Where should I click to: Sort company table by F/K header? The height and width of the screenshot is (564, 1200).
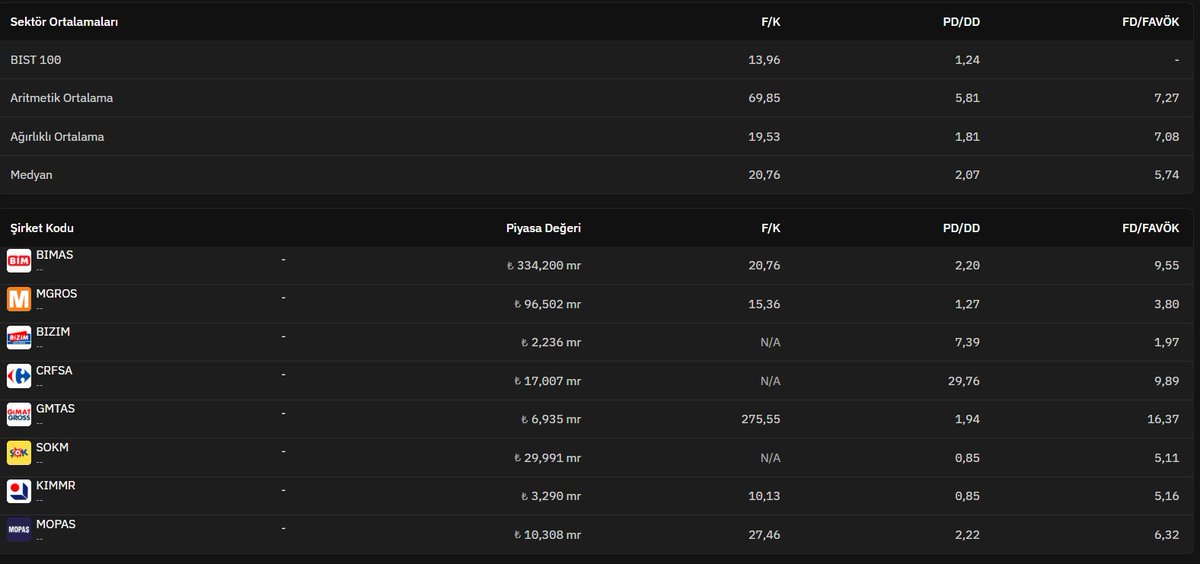770,228
